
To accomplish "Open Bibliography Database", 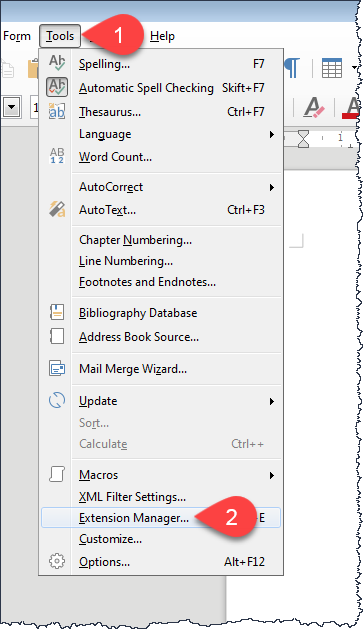I will point(161,313).
